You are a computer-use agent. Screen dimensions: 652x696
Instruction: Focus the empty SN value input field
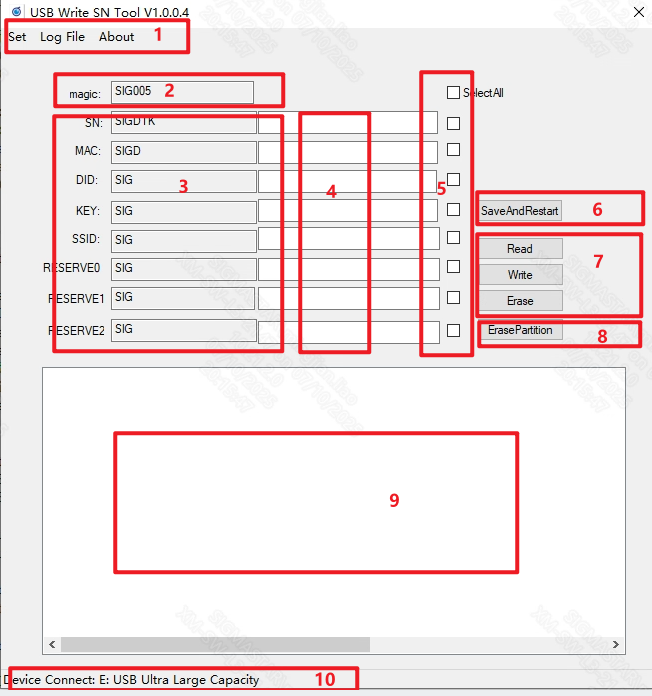coord(347,123)
